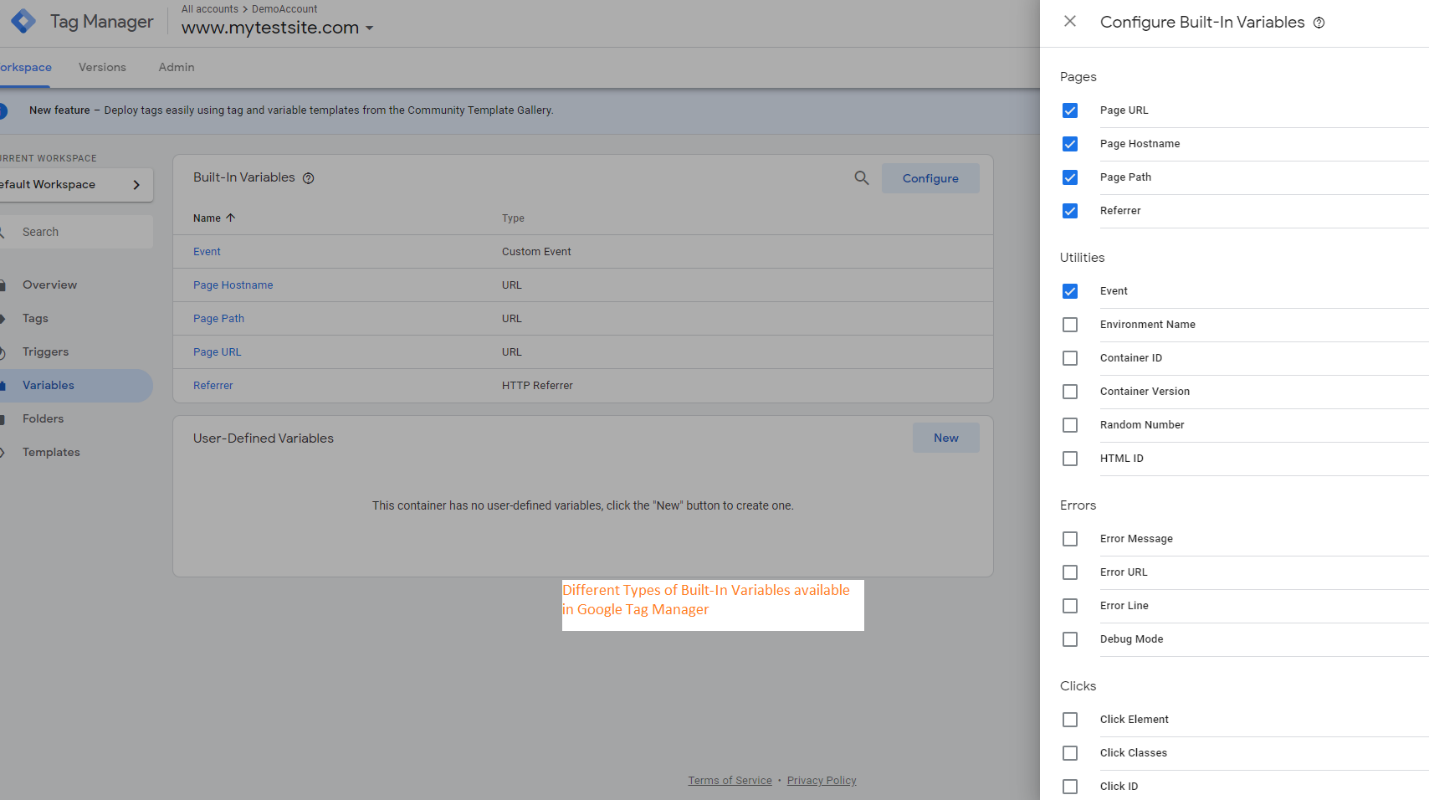Enable the Container ID variable
Image resolution: width=1429 pixels, height=800 pixels.
(x=1070, y=358)
